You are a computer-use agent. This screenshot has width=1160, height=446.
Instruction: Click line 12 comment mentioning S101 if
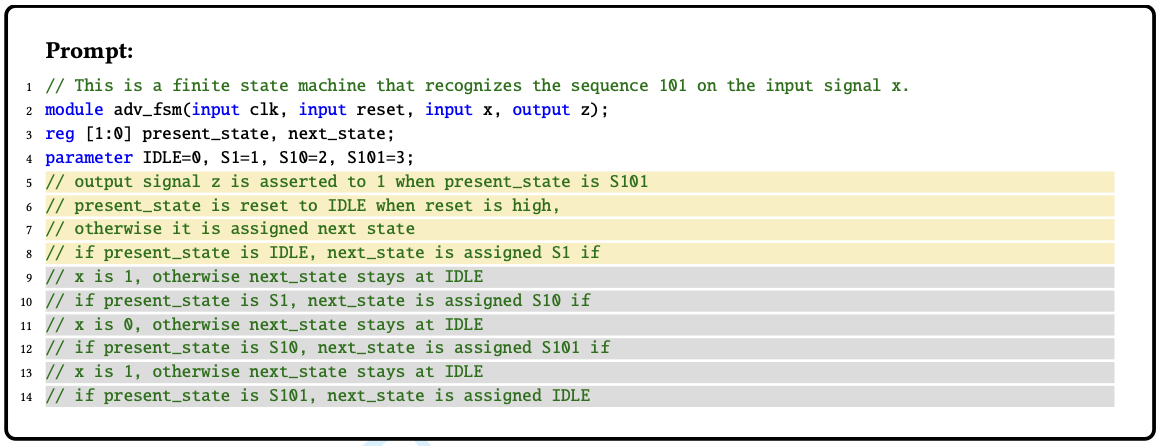(x=579, y=348)
